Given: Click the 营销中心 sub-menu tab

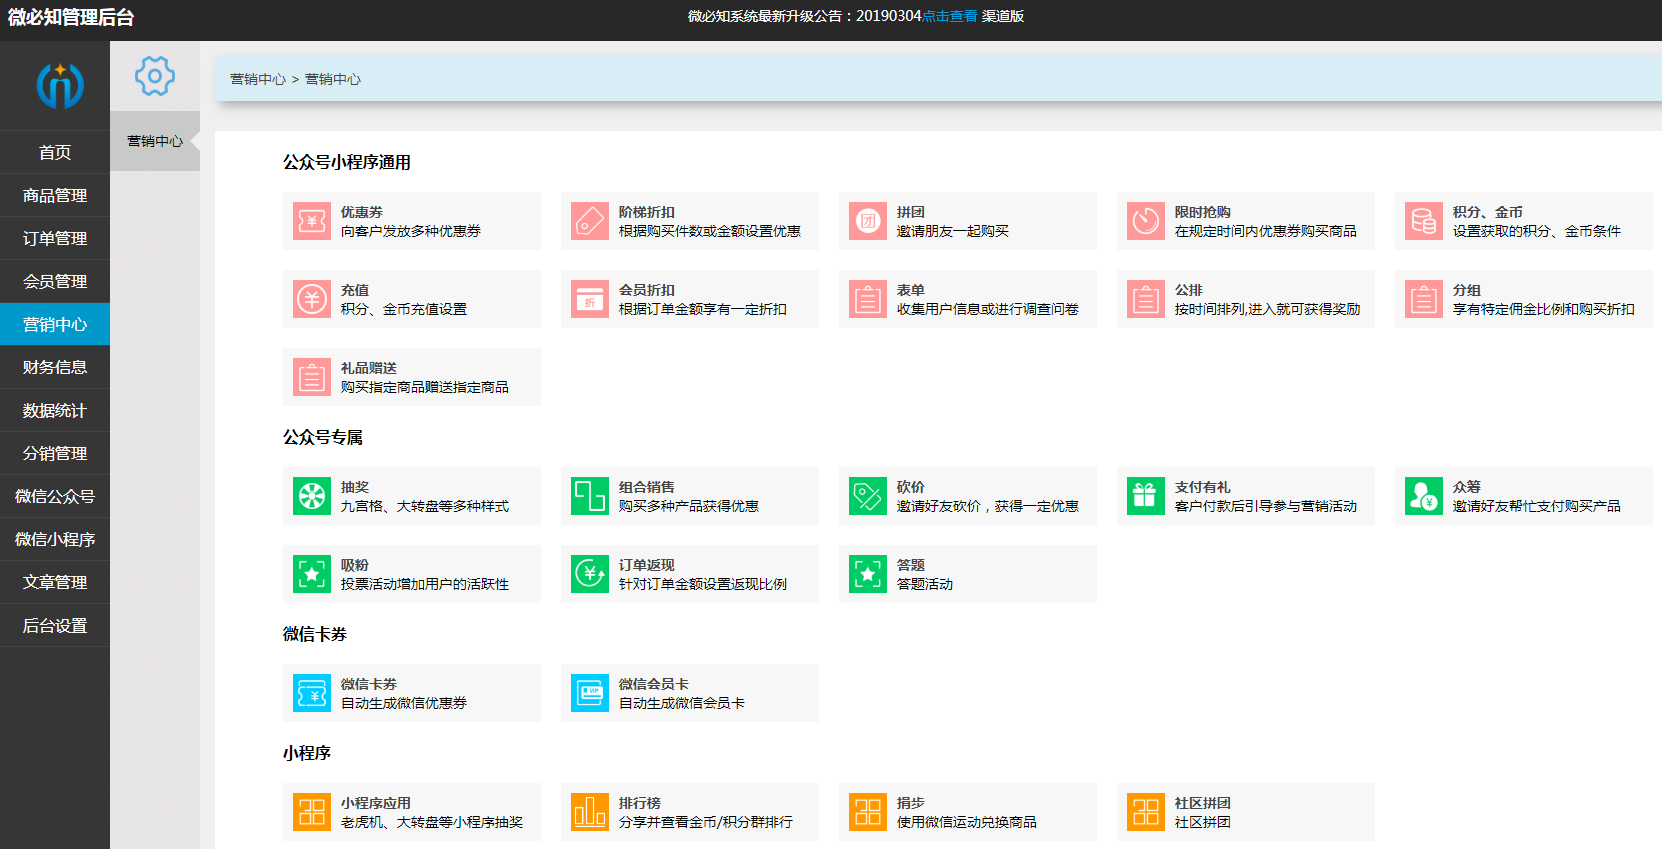Looking at the screenshot, I should pos(155,141).
